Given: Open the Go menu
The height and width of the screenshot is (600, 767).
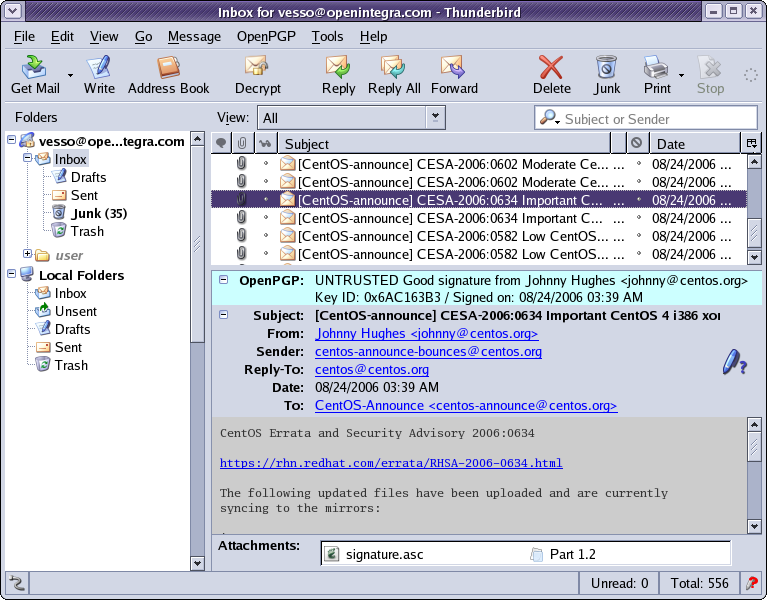Looking at the screenshot, I should point(143,37).
